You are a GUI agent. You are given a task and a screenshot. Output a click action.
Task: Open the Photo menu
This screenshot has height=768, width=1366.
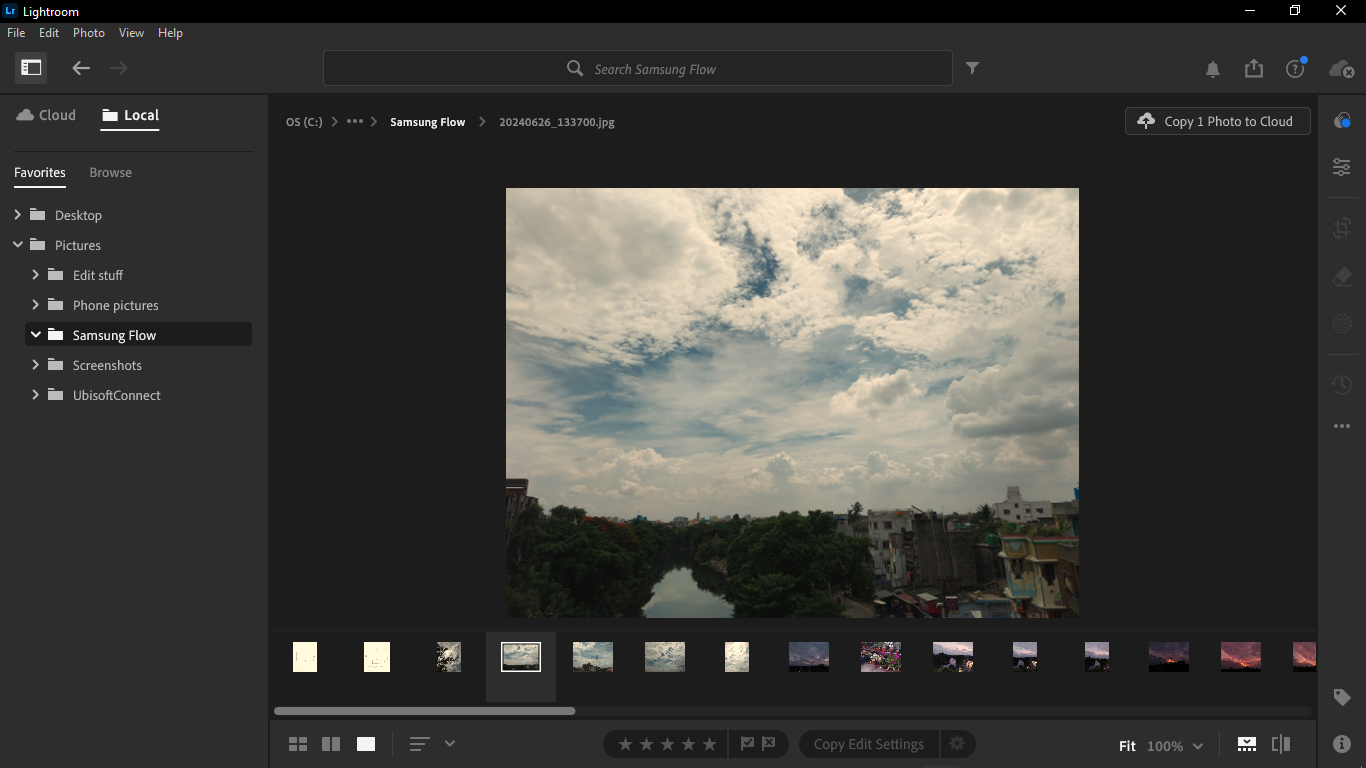pyautogui.click(x=89, y=32)
